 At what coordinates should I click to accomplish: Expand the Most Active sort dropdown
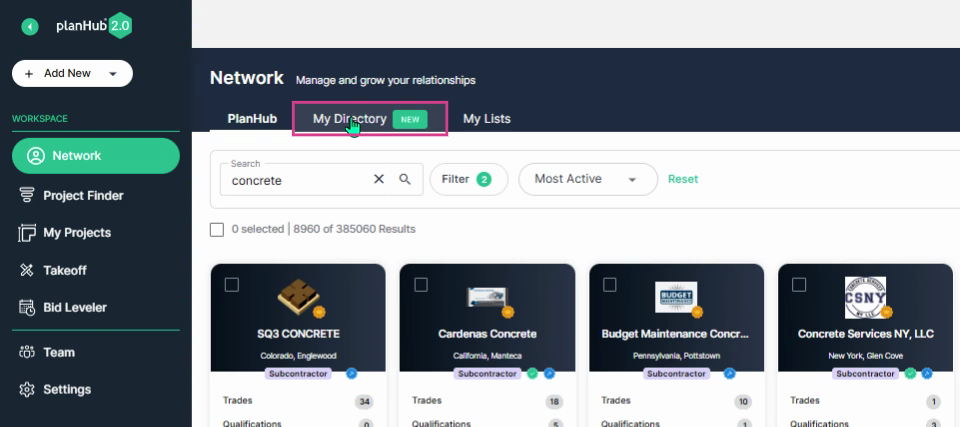pos(588,179)
